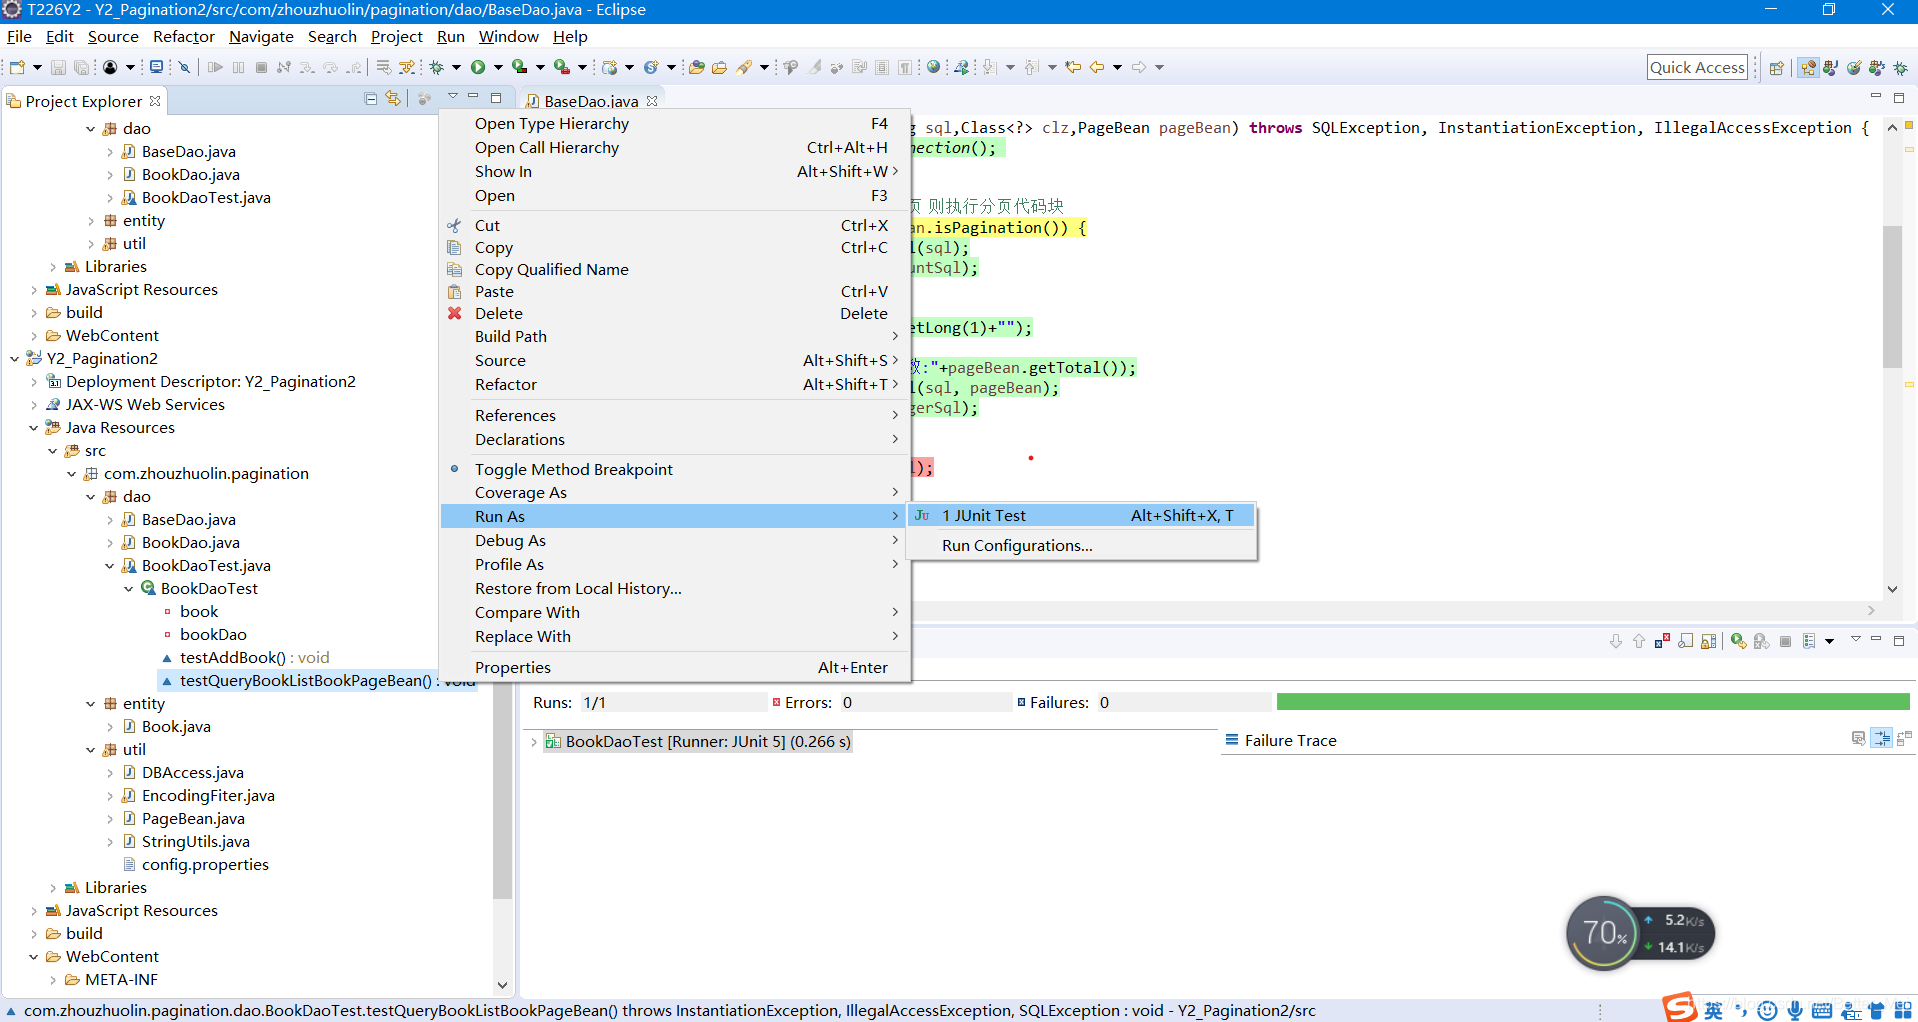Screen dimensions: 1918x1022
Task: Expand the Libraries node below config.properties
Action: coord(53,887)
